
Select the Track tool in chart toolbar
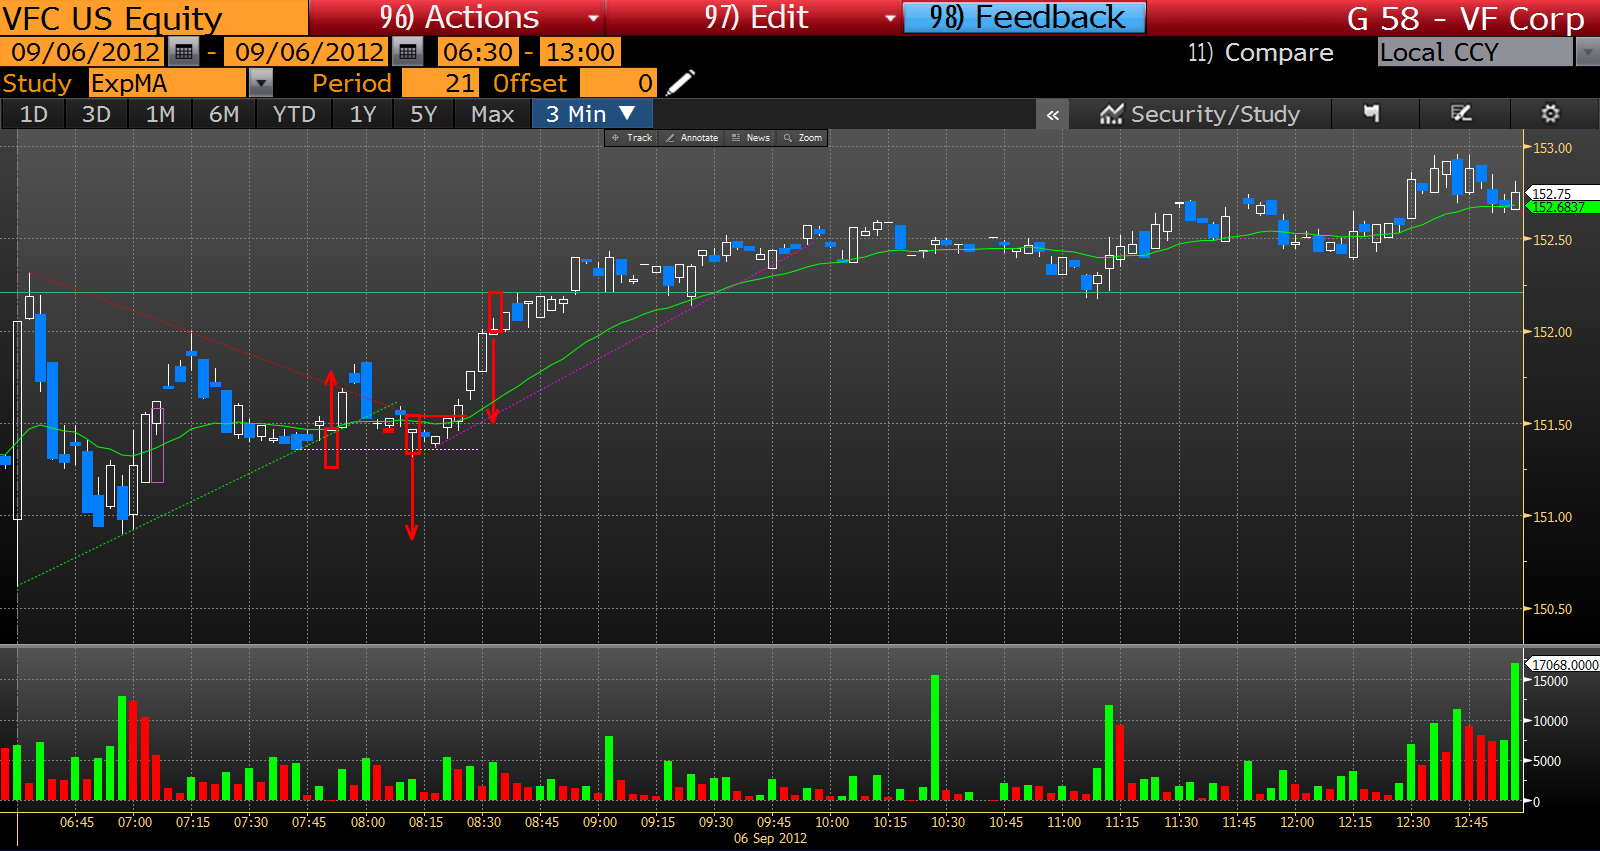point(632,138)
